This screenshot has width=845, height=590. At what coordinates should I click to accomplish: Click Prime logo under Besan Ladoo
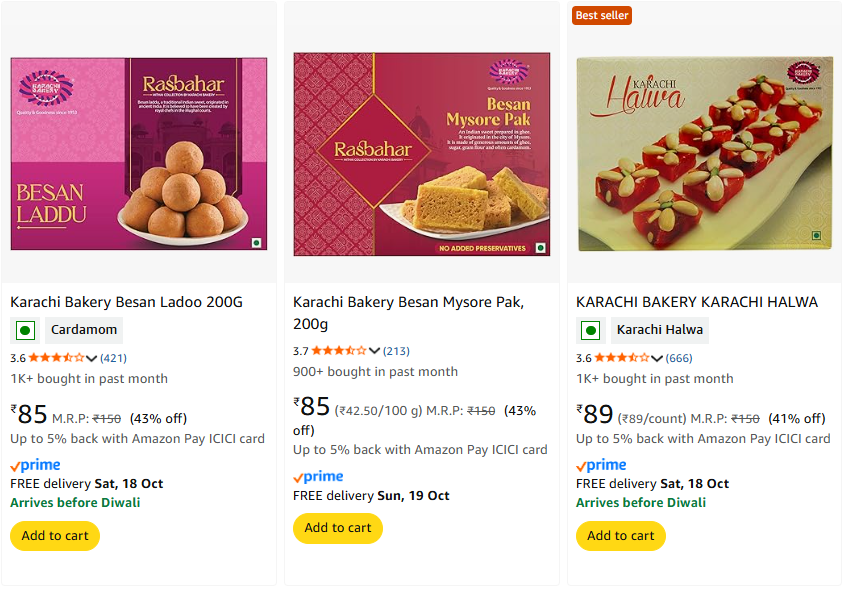click(35, 466)
